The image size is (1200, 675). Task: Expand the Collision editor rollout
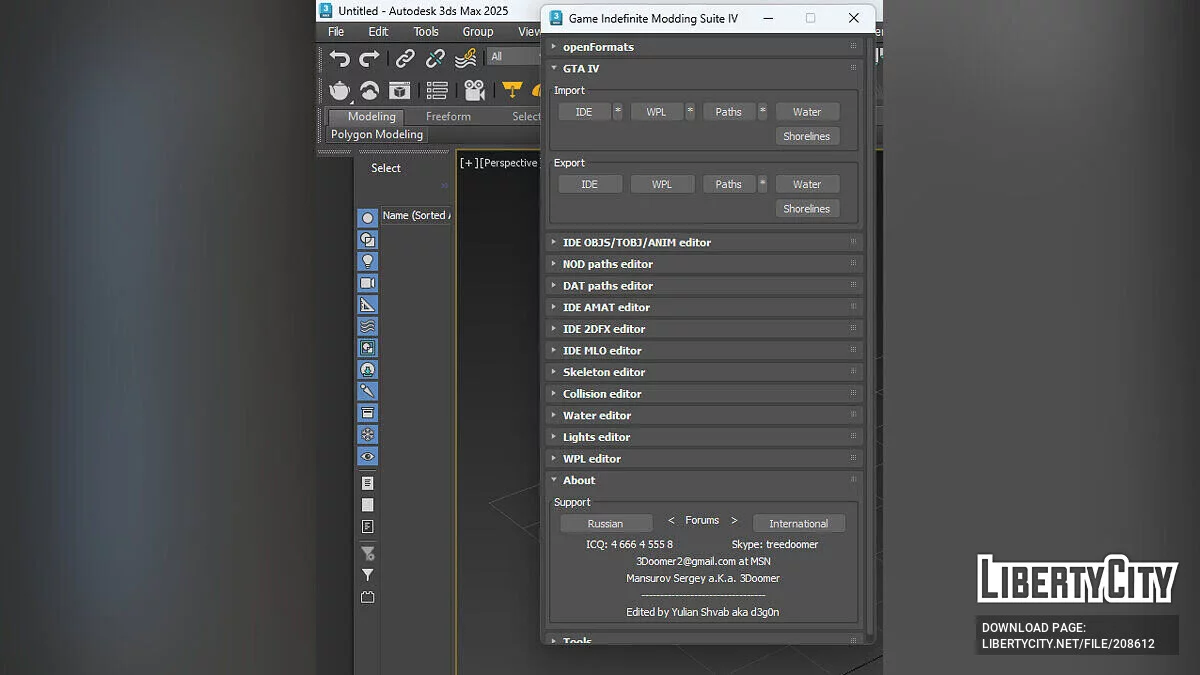pyautogui.click(x=601, y=394)
